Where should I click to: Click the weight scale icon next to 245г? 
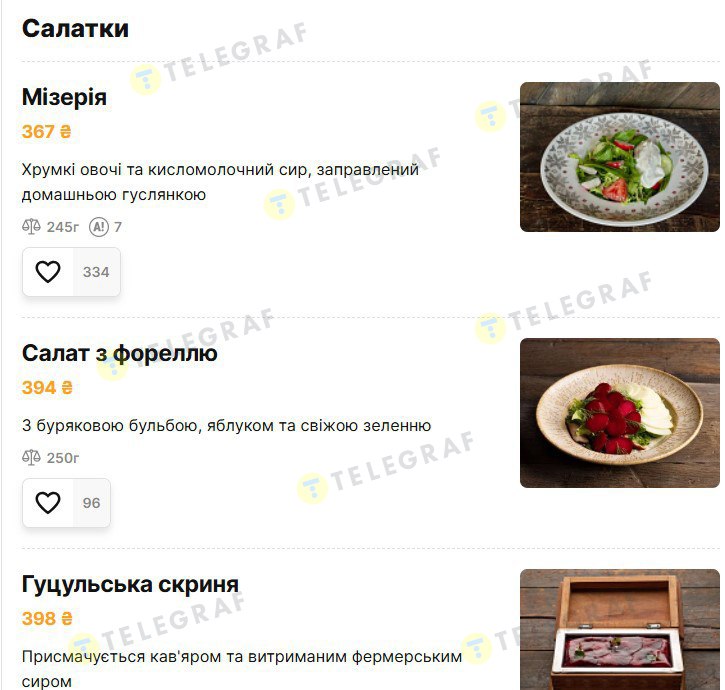pos(31,227)
